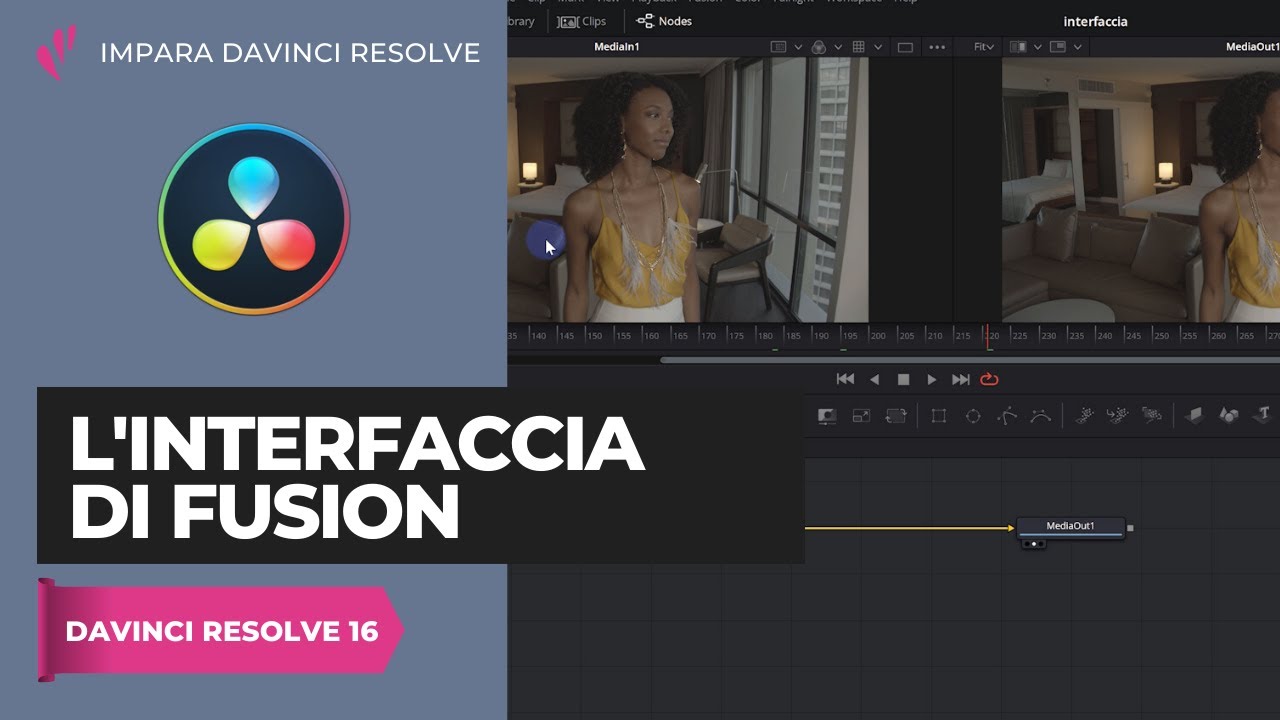Expand the A/B buffer dropdown arrow

1037,47
